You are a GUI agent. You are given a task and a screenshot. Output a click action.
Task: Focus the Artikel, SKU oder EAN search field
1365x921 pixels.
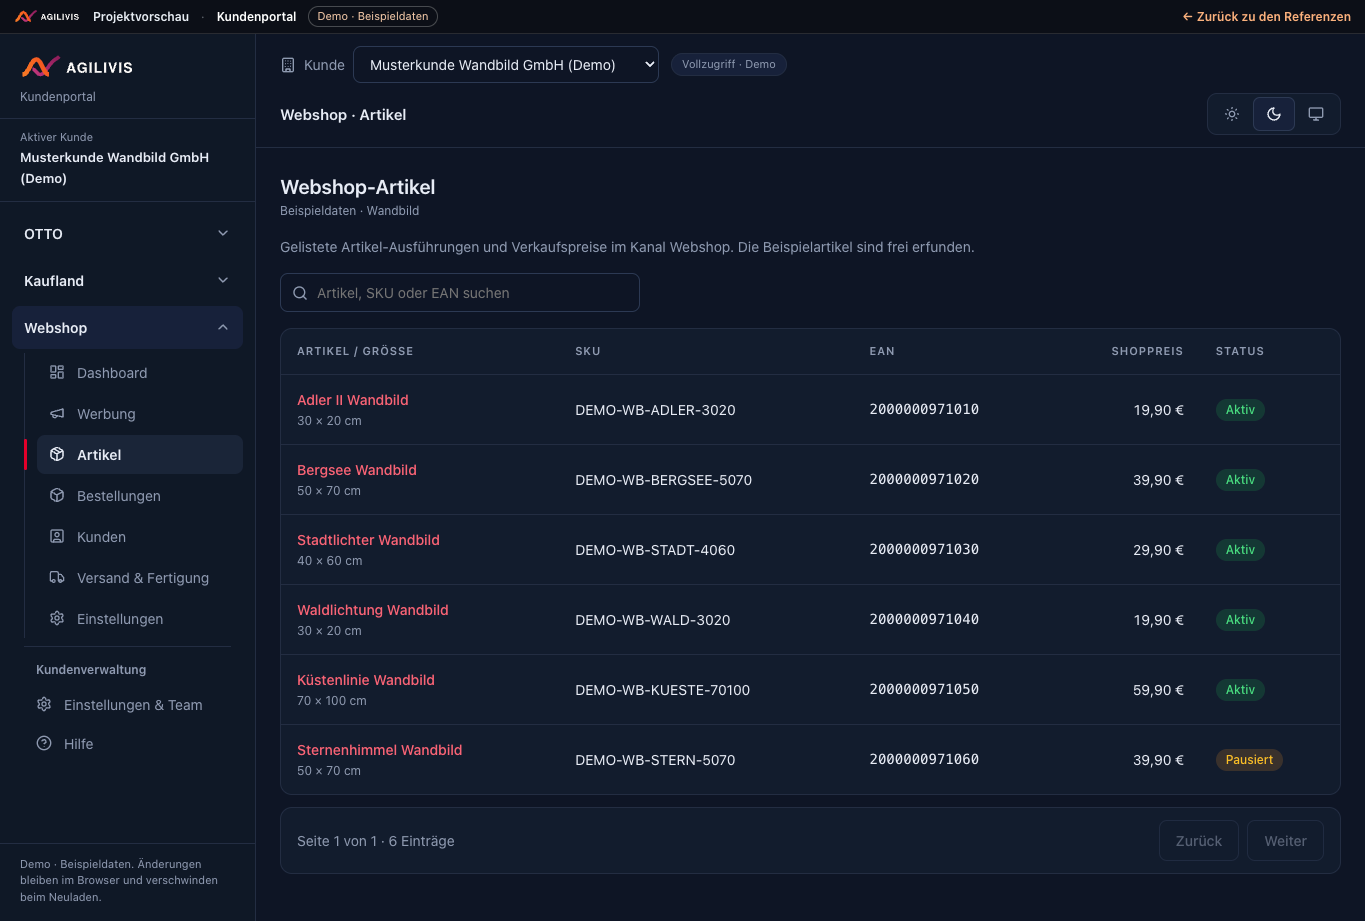point(460,292)
